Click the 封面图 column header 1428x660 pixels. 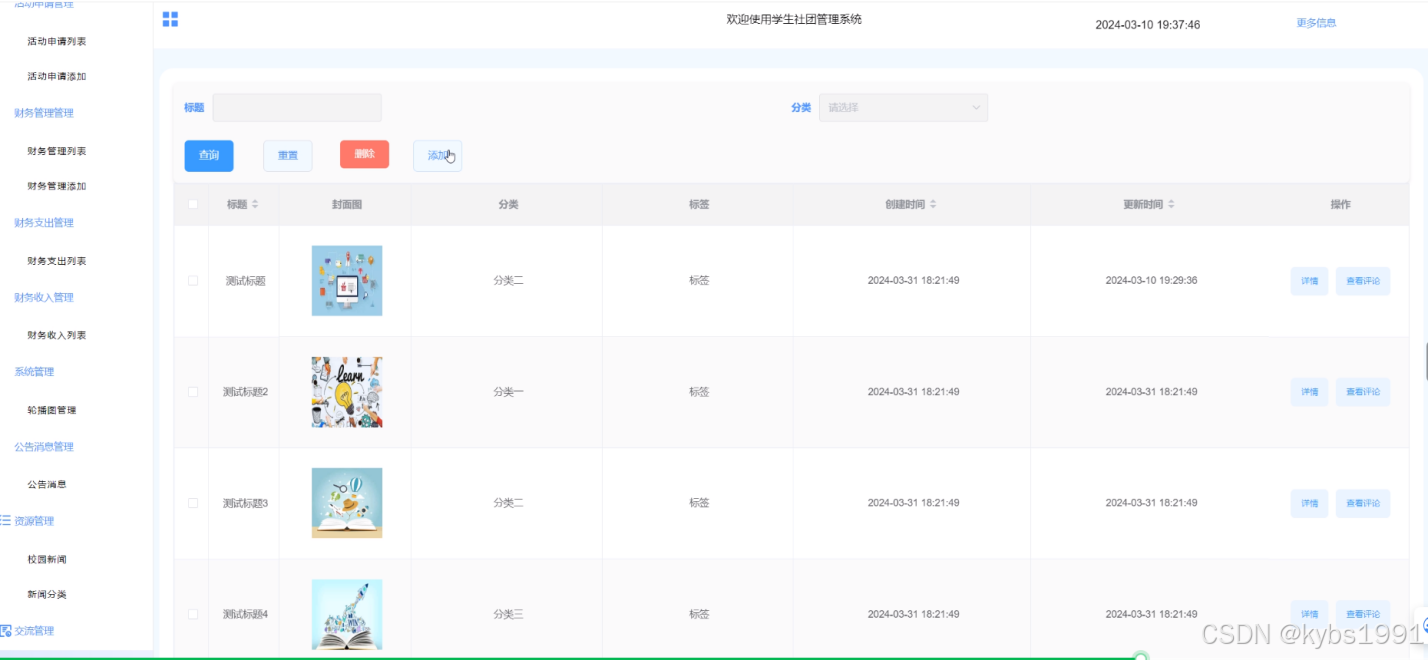[346, 204]
